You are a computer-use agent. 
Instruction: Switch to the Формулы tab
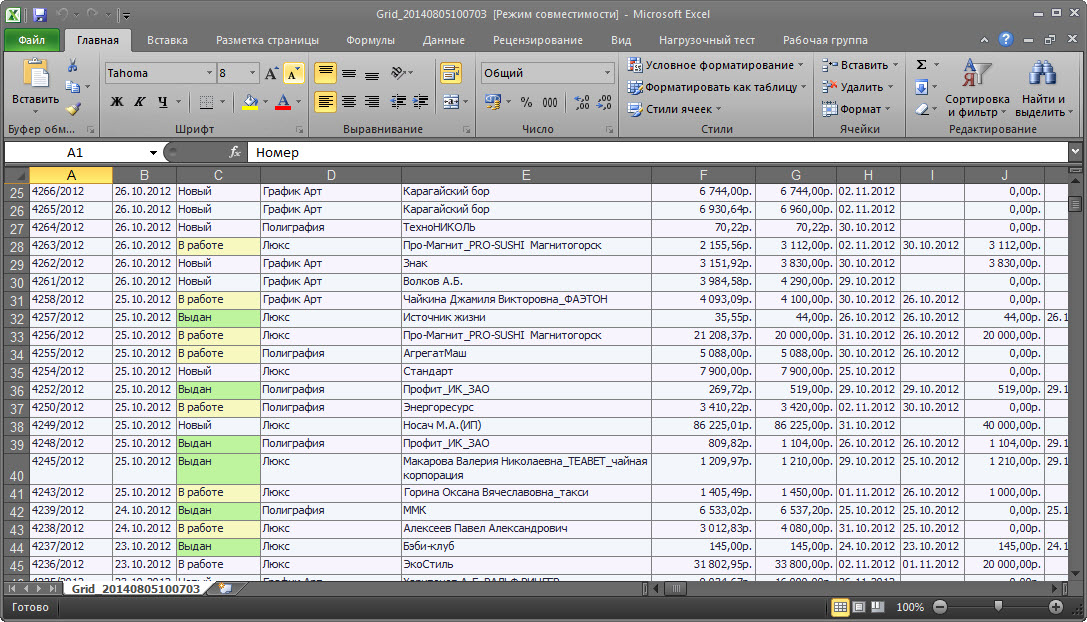coord(370,40)
